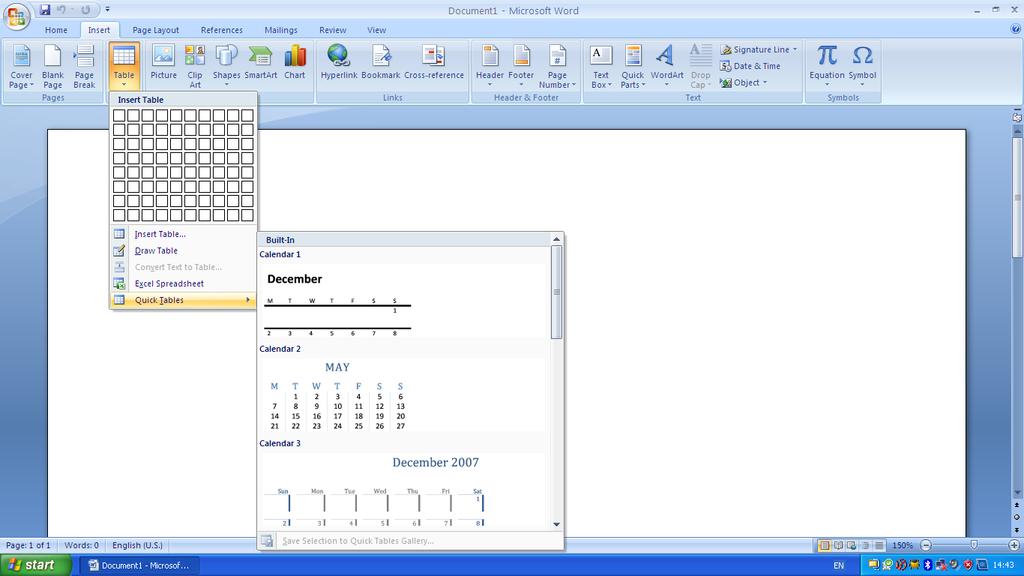Select Document1 taskbar button
This screenshot has height=576, width=1024.
[138, 565]
